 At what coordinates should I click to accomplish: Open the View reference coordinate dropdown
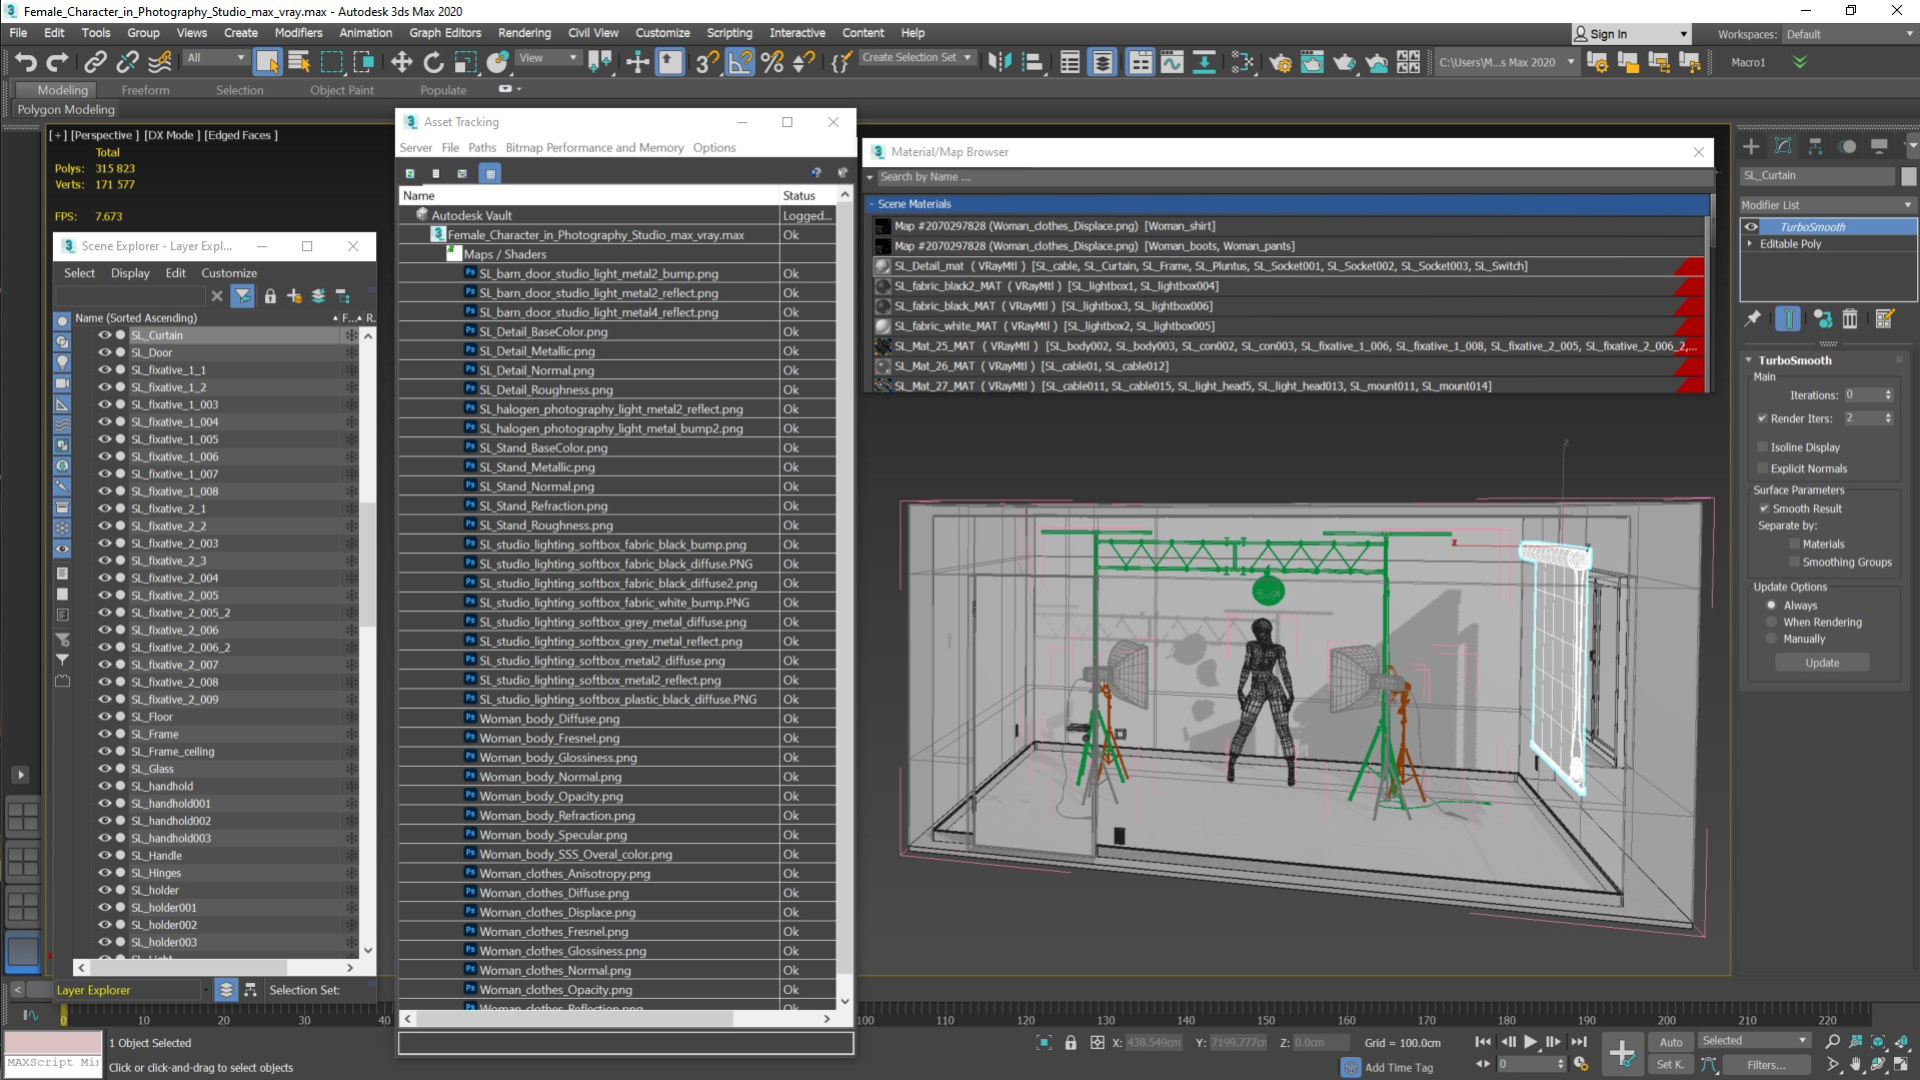[x=548, y=58]
